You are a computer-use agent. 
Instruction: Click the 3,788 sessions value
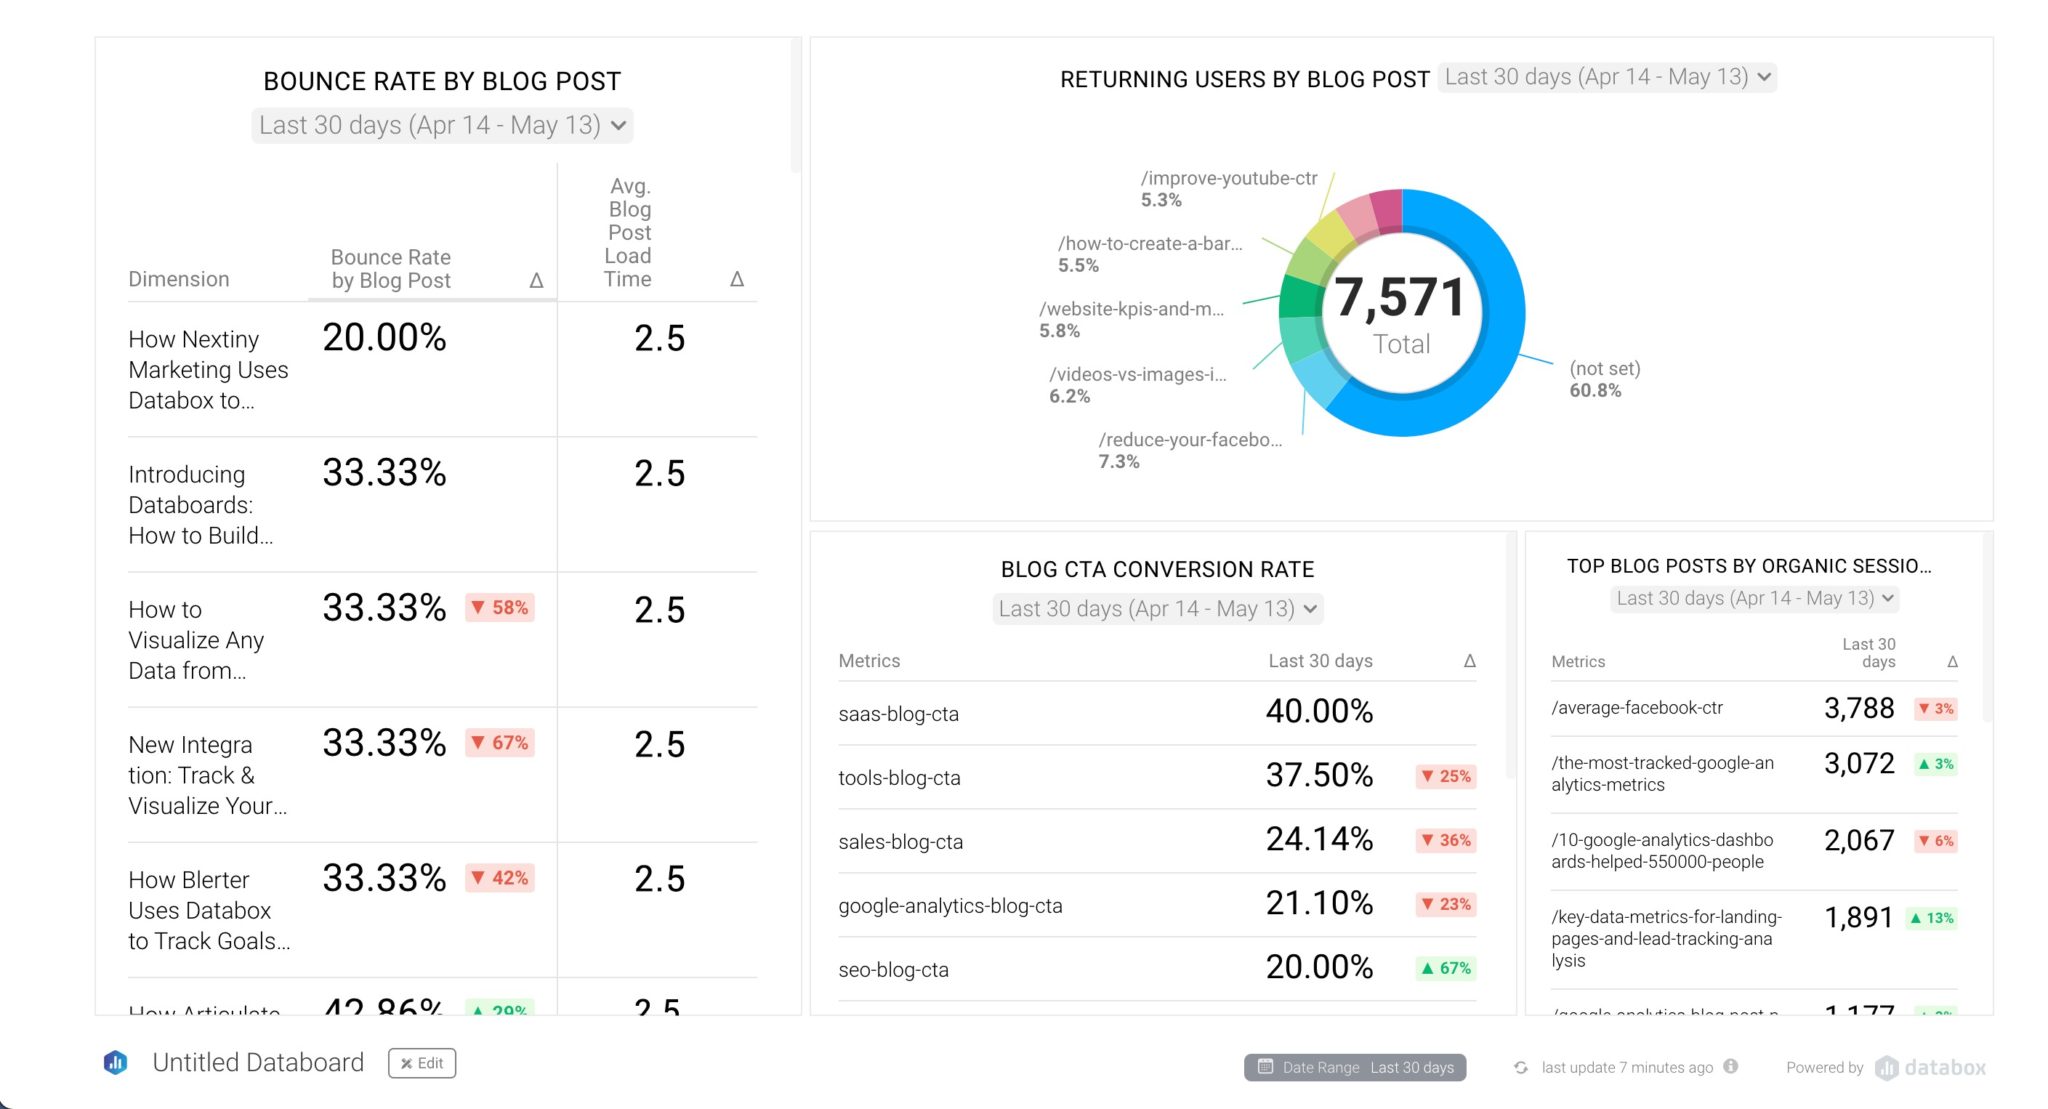pos(1859,708)
